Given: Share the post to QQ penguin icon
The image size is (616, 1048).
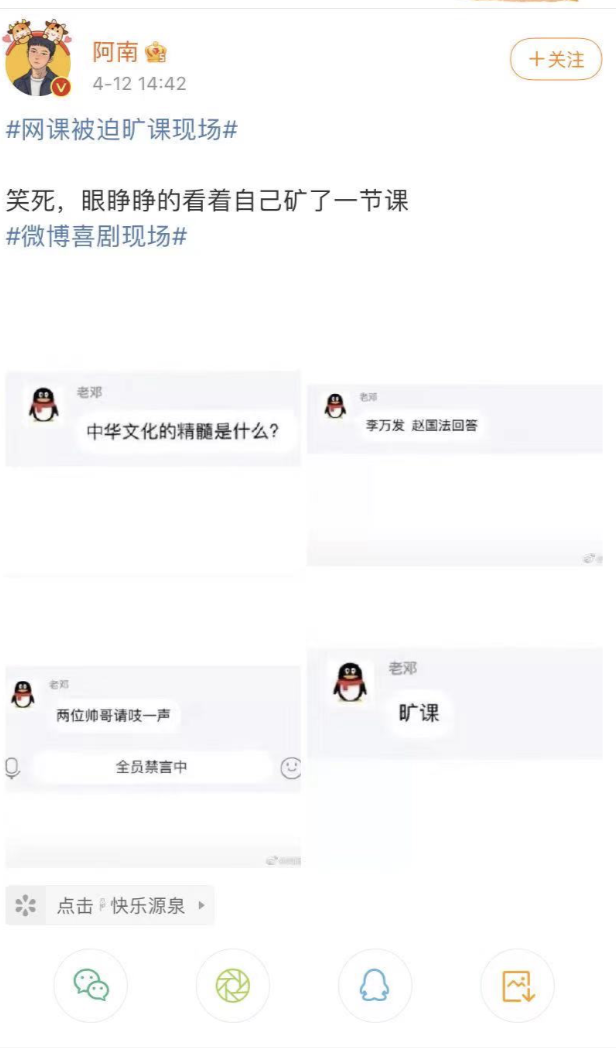Looking at the screenshot, I should (375, 985).
